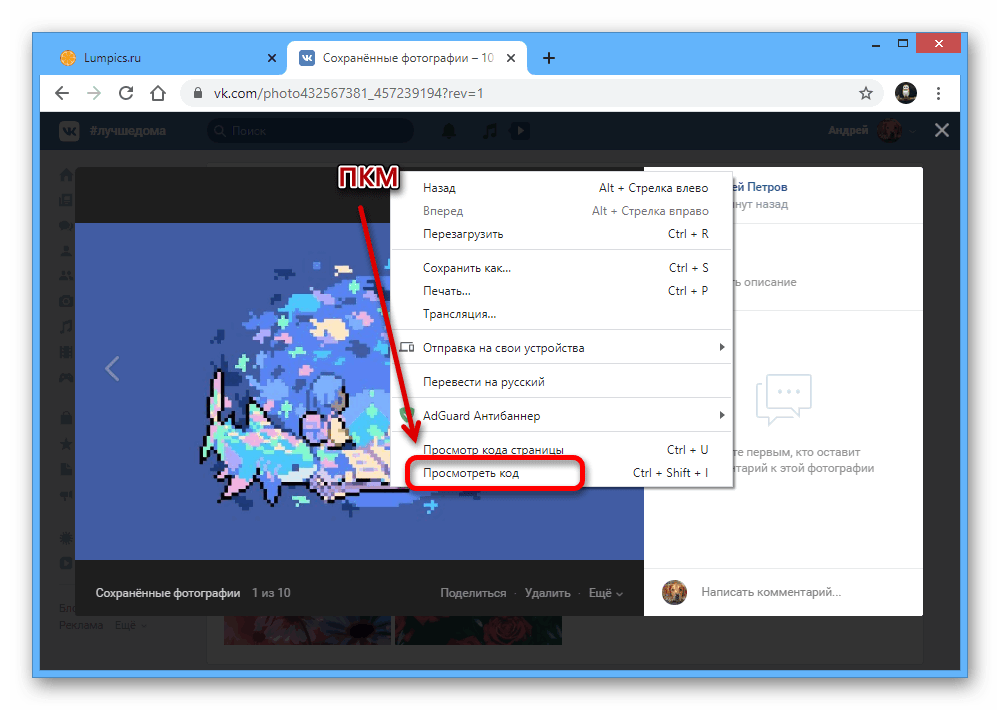Screen dimensions: 1000x710
Task: Reload the page with refresh icon
Action: (126, 93)
